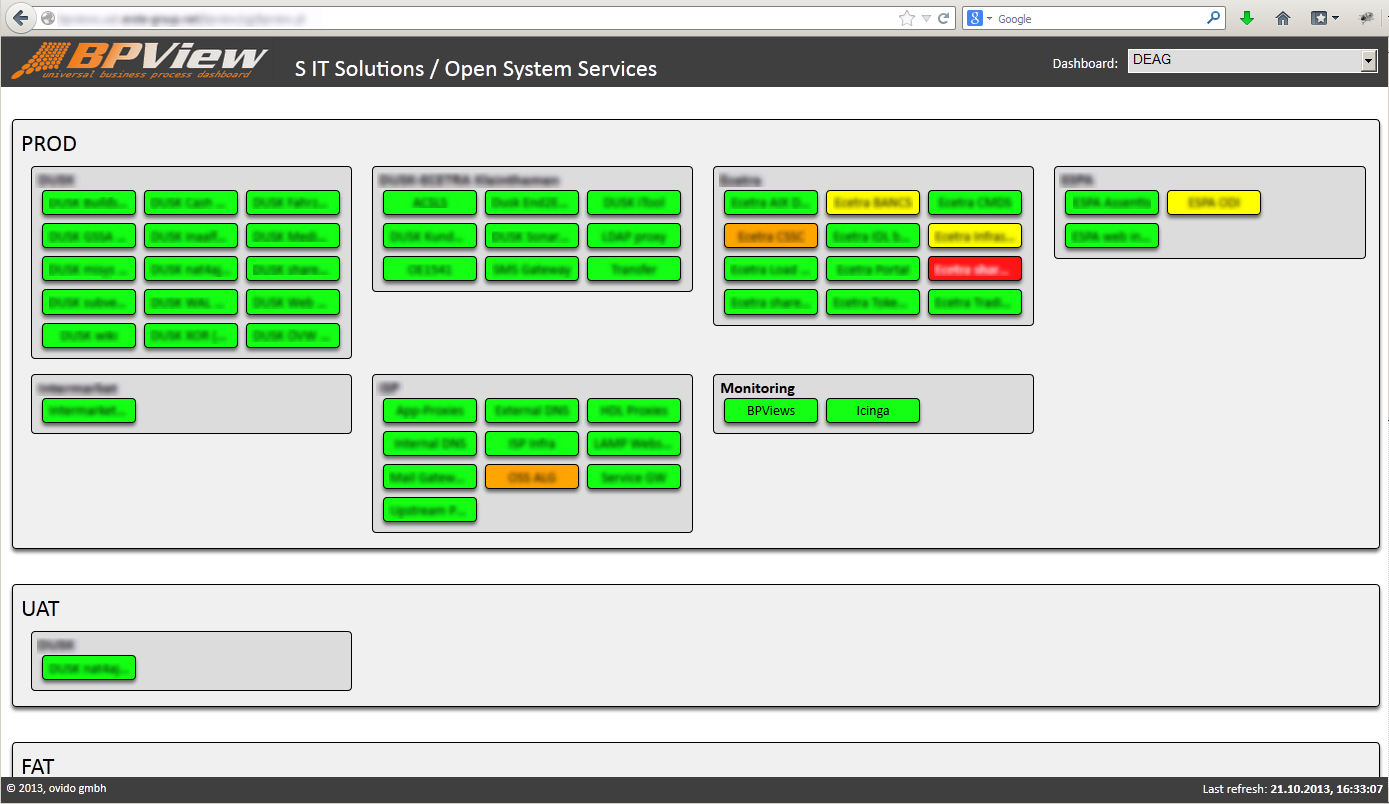Click the PROD section heading
Image resolution: width=1389 pixels, height=804 pixels.
click(49, 144)
